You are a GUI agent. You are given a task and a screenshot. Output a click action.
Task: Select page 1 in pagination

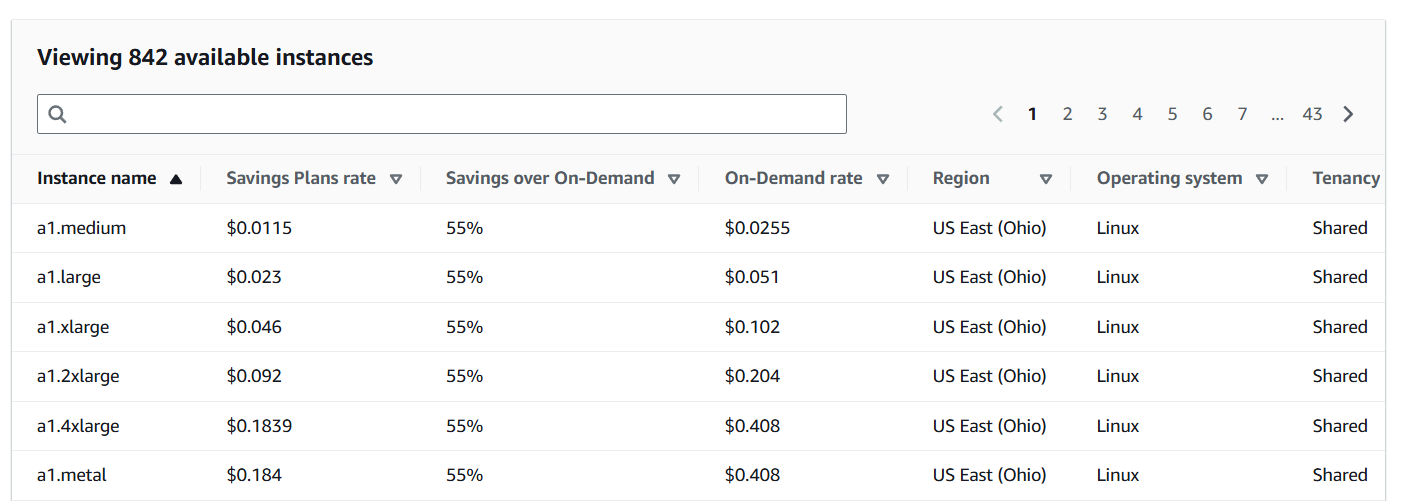tap(1032, 114)
